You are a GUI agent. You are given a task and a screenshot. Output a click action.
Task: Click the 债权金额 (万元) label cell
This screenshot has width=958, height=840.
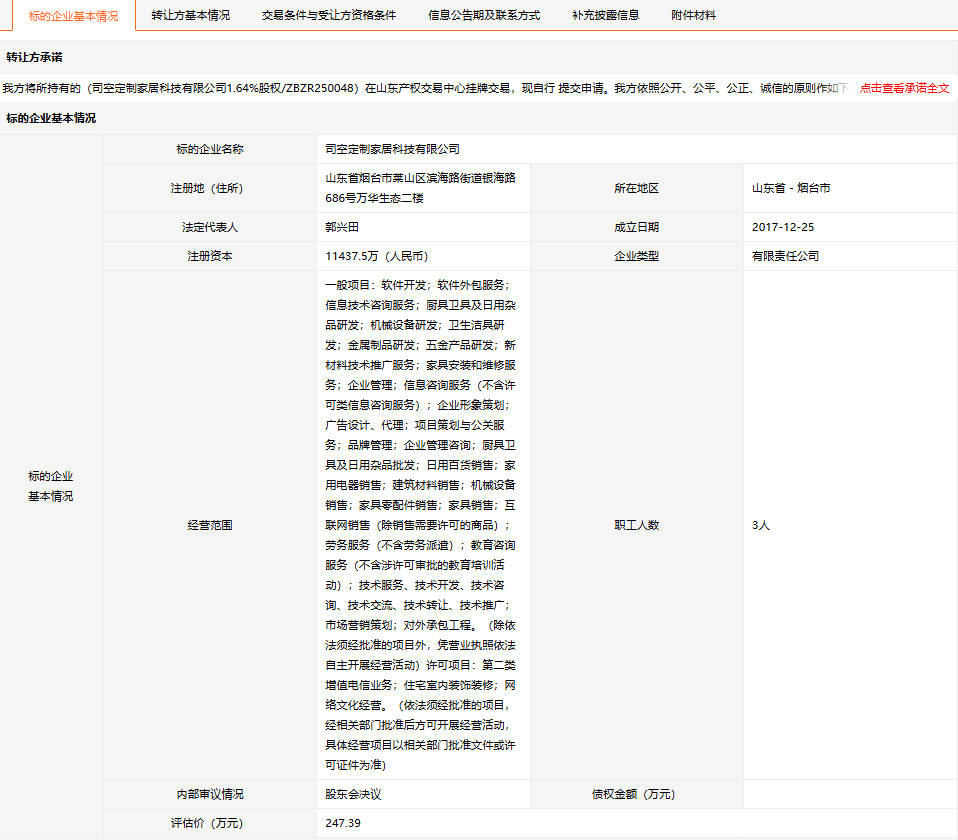coord(636,794)
